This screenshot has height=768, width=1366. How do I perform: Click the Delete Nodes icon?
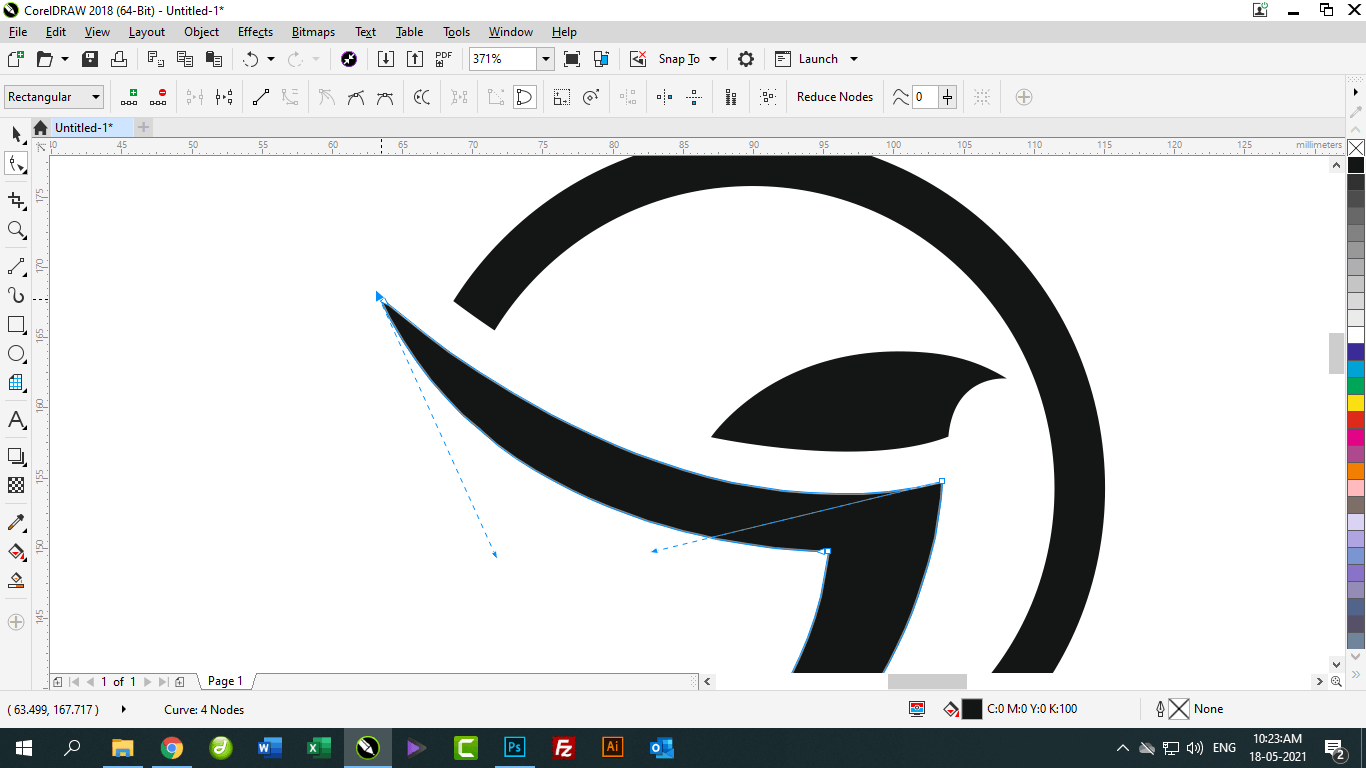coord(158,97)
